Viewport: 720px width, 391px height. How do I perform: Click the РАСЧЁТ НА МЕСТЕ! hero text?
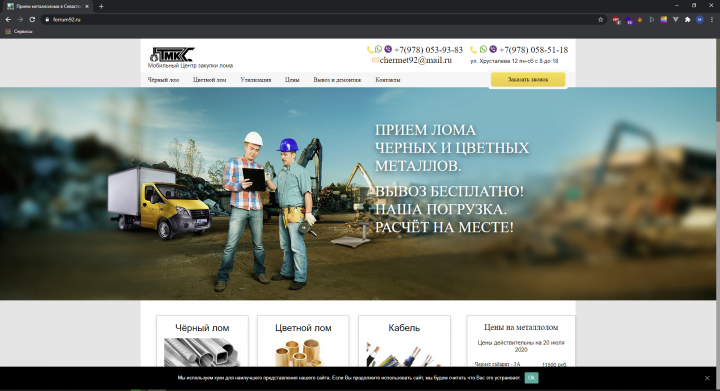click(x=444, y=227)
